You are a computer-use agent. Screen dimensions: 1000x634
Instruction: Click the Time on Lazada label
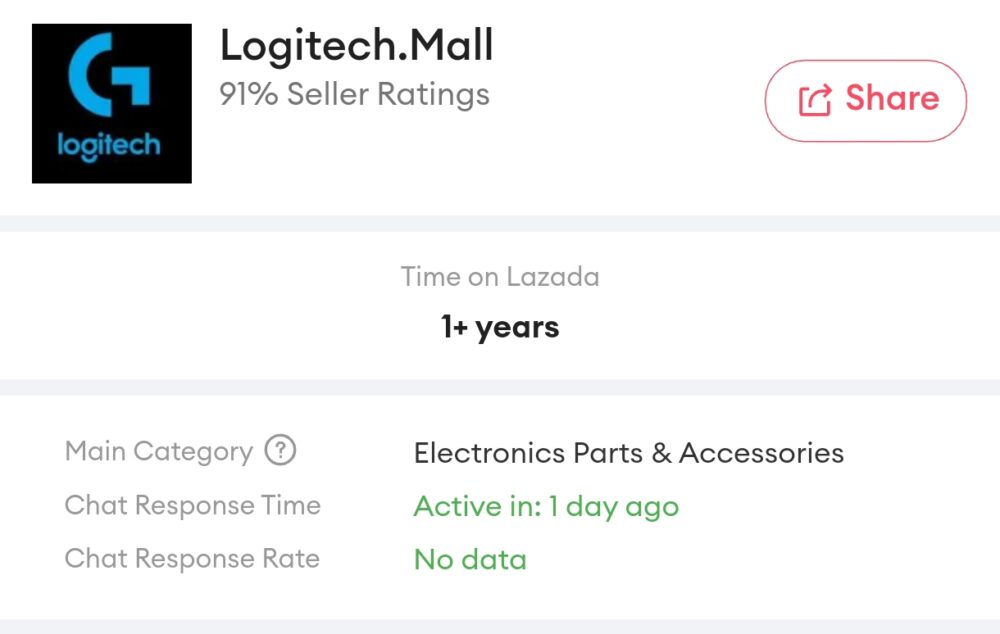(499, 277)
